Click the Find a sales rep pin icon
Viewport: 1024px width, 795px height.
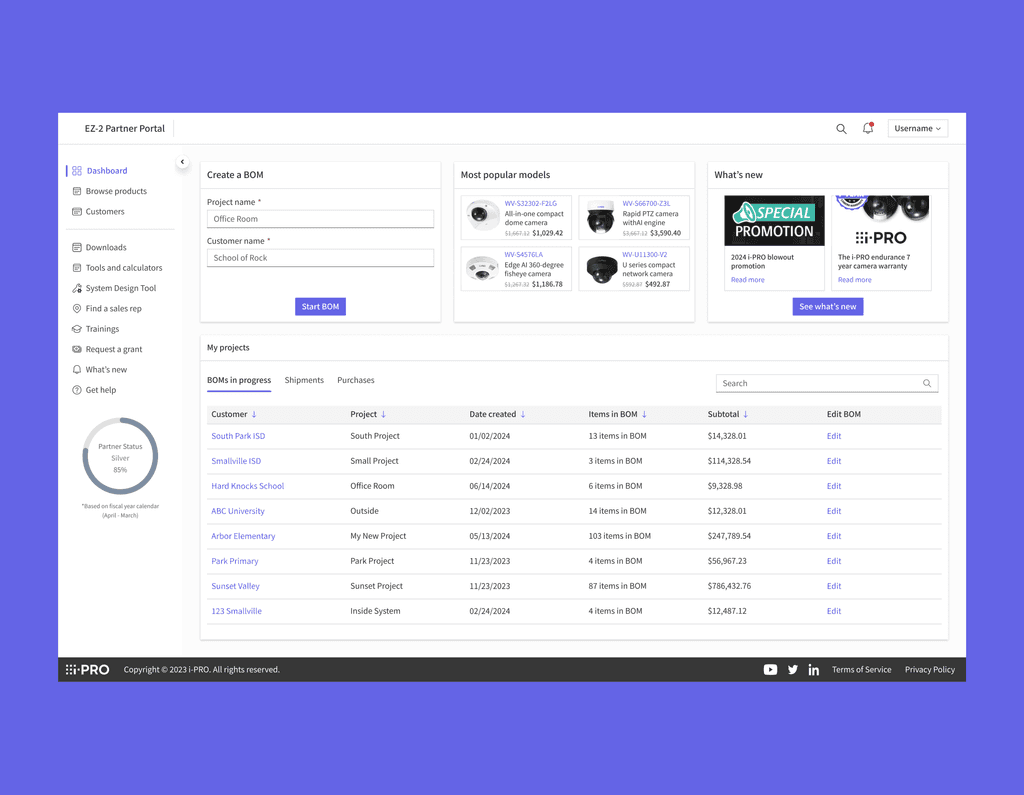(x=77, y=308)
